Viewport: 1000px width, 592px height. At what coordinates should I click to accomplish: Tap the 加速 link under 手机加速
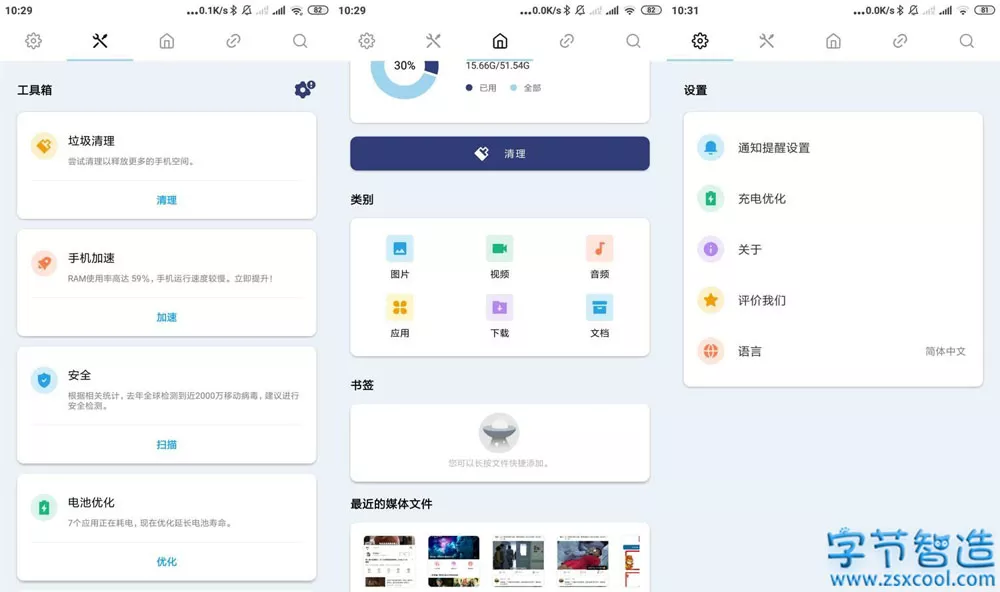[x=166, y=317]
